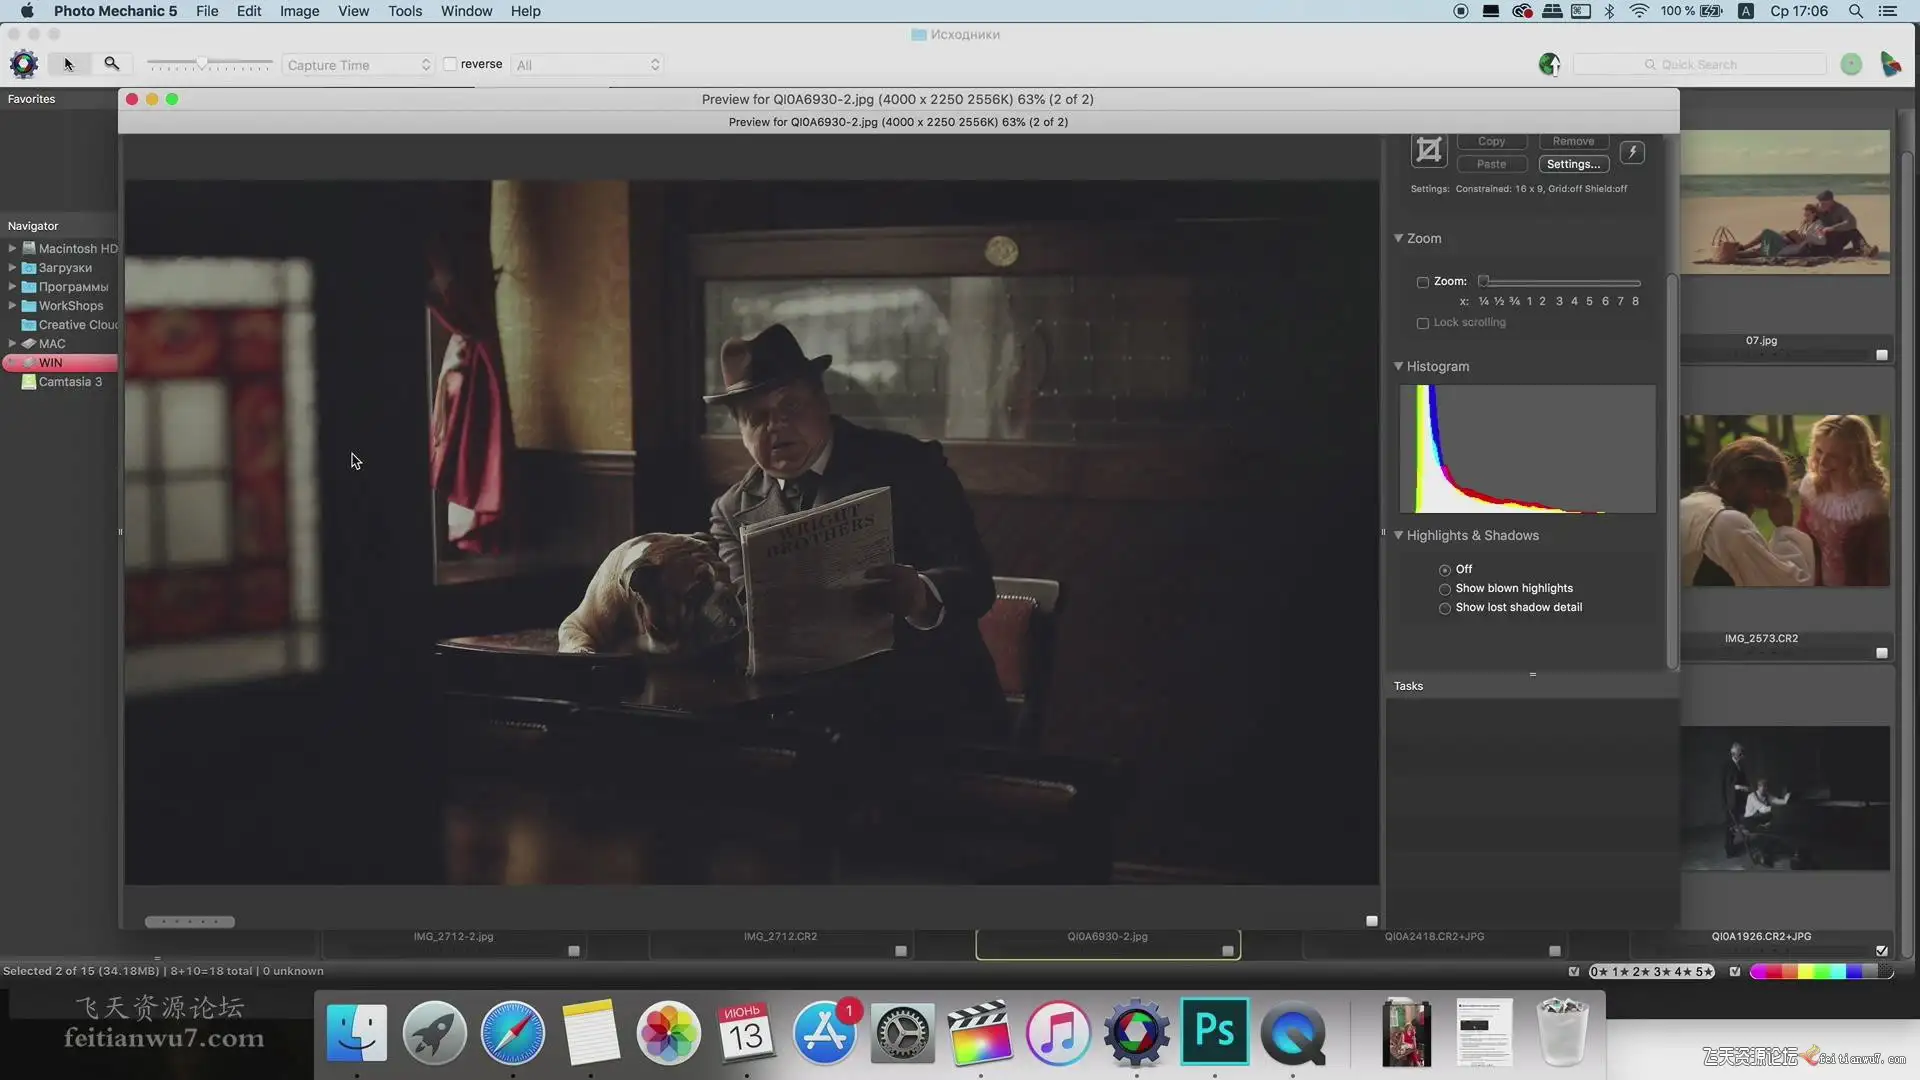Click the lightning bolt icon next to Settings
Viewport: 1920px width, 1080px height.
pos(1632,152)
